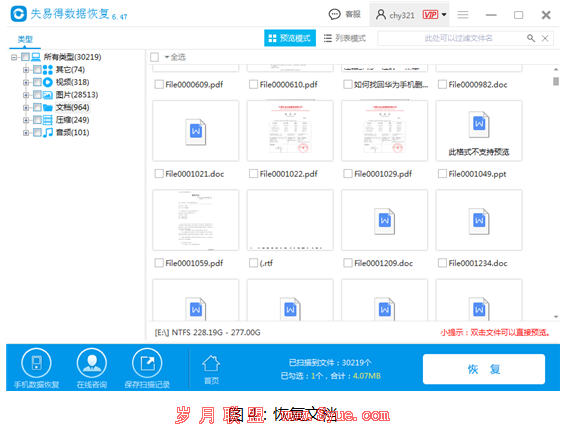Image resolution: width=562 pixels, height=425 pixels.
Task: Open the hamburger menu in the title bar
Action: coord(463,15)
